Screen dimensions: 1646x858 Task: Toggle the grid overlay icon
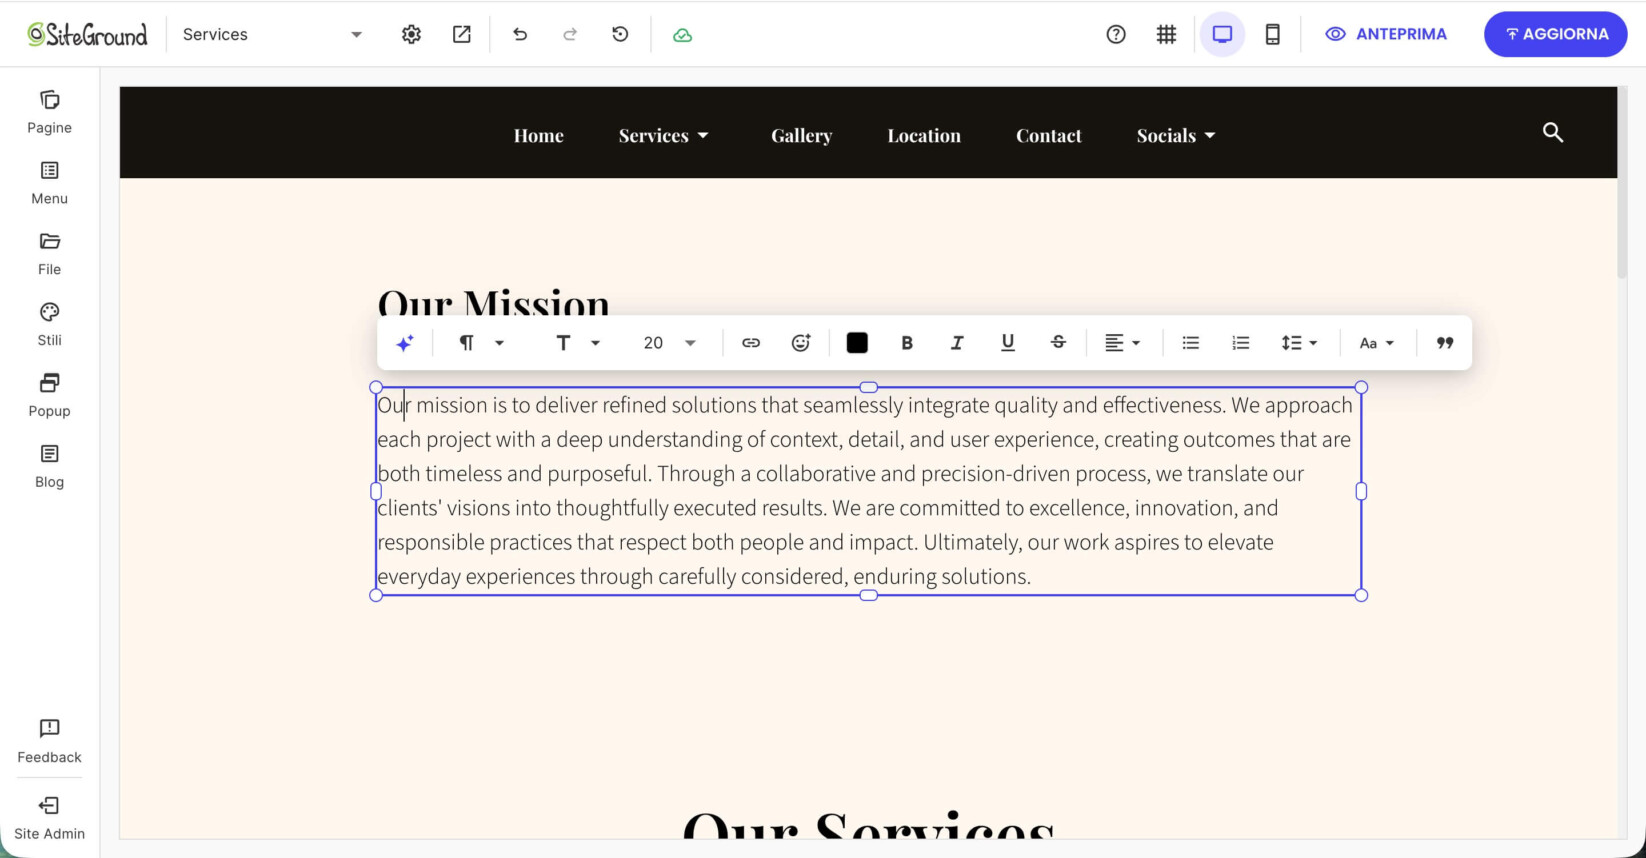tap(1166, 34)
